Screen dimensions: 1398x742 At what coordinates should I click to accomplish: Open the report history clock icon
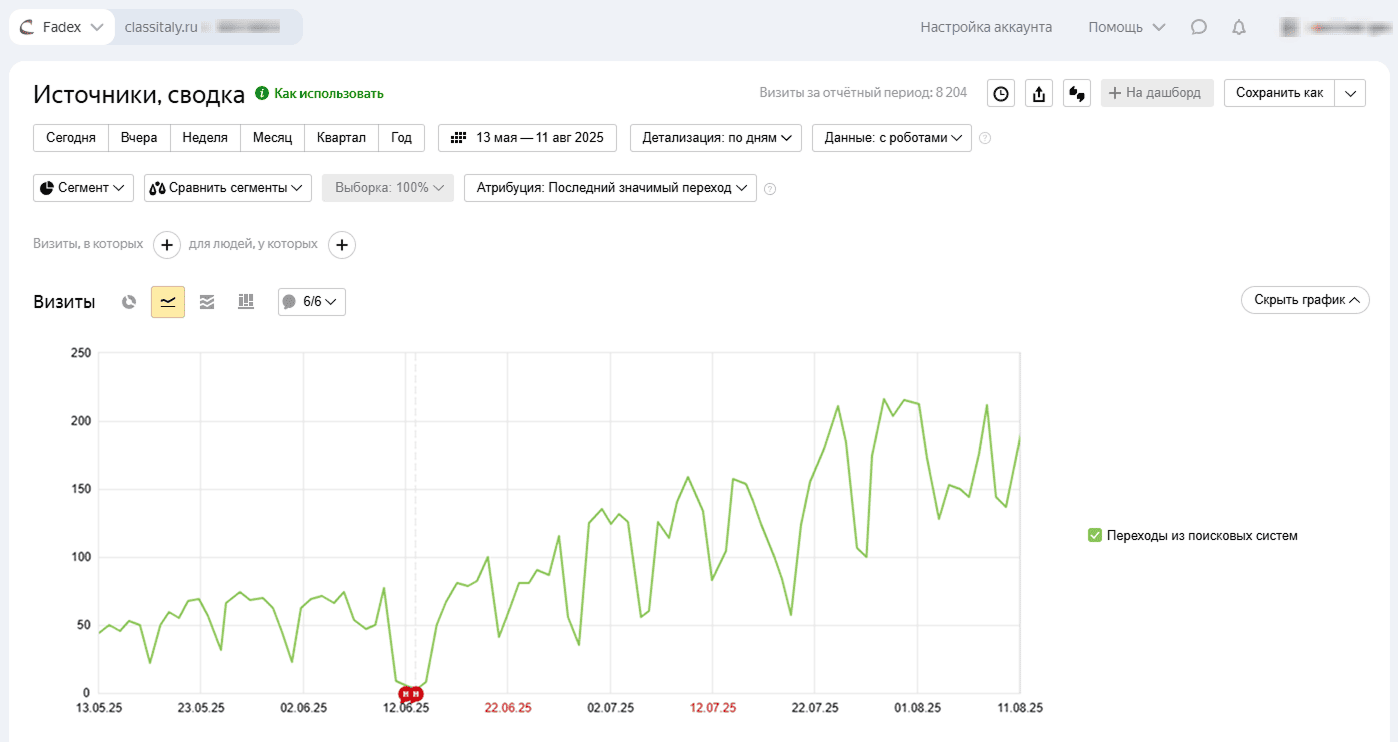click(1000, 93)
